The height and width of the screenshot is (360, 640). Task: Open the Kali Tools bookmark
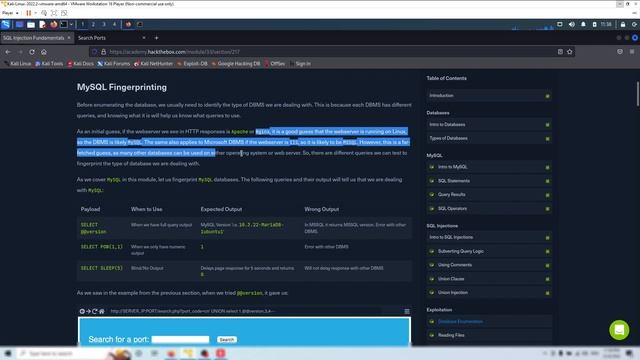pyautogui.click(x=49, y=64)
